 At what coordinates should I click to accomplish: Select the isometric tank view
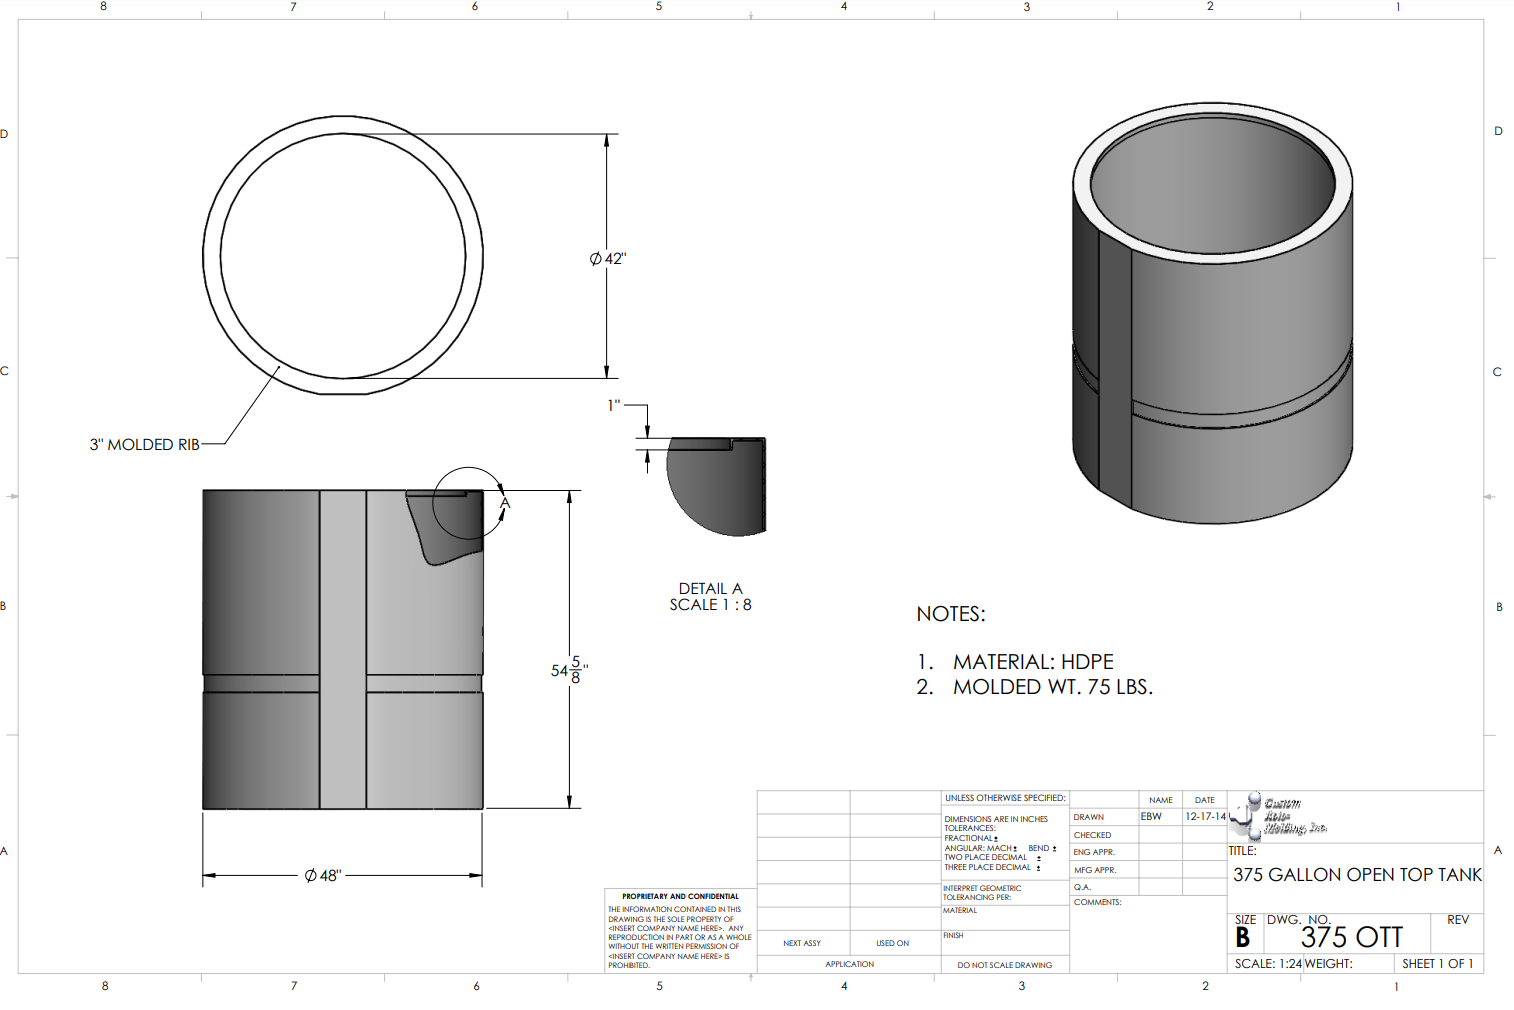[1212, 313]
